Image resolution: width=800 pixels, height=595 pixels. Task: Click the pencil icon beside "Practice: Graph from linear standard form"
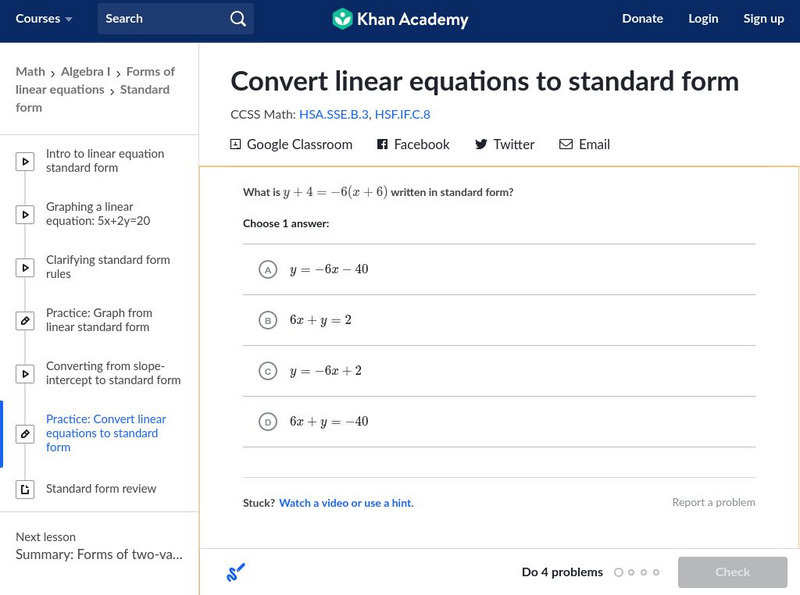click(24, 319)
